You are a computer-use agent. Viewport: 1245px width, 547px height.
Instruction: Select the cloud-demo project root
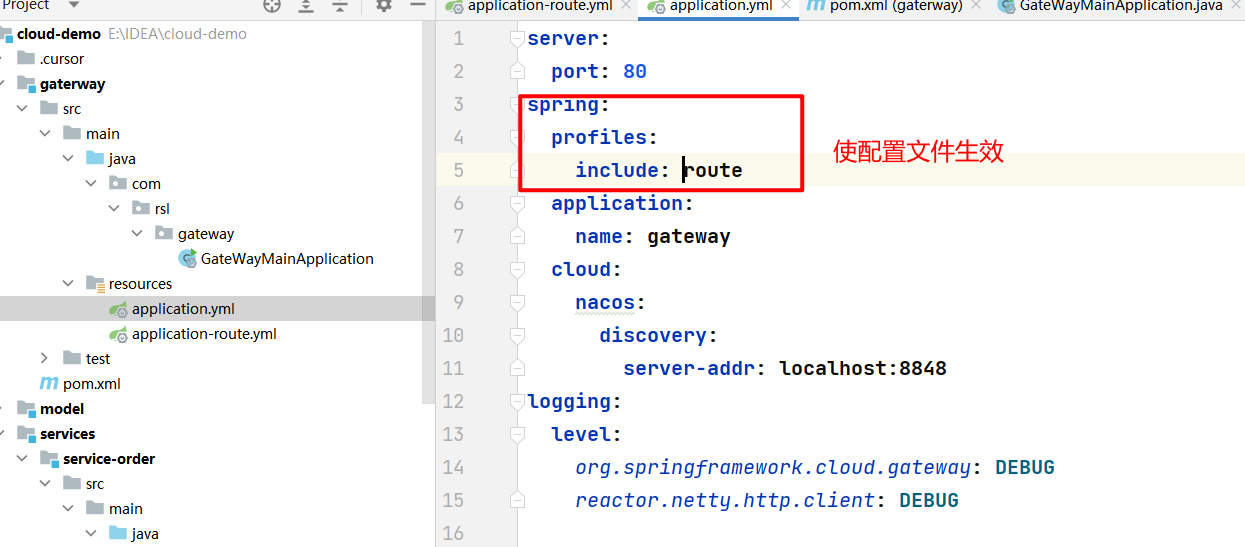click(x=59, y=33)
